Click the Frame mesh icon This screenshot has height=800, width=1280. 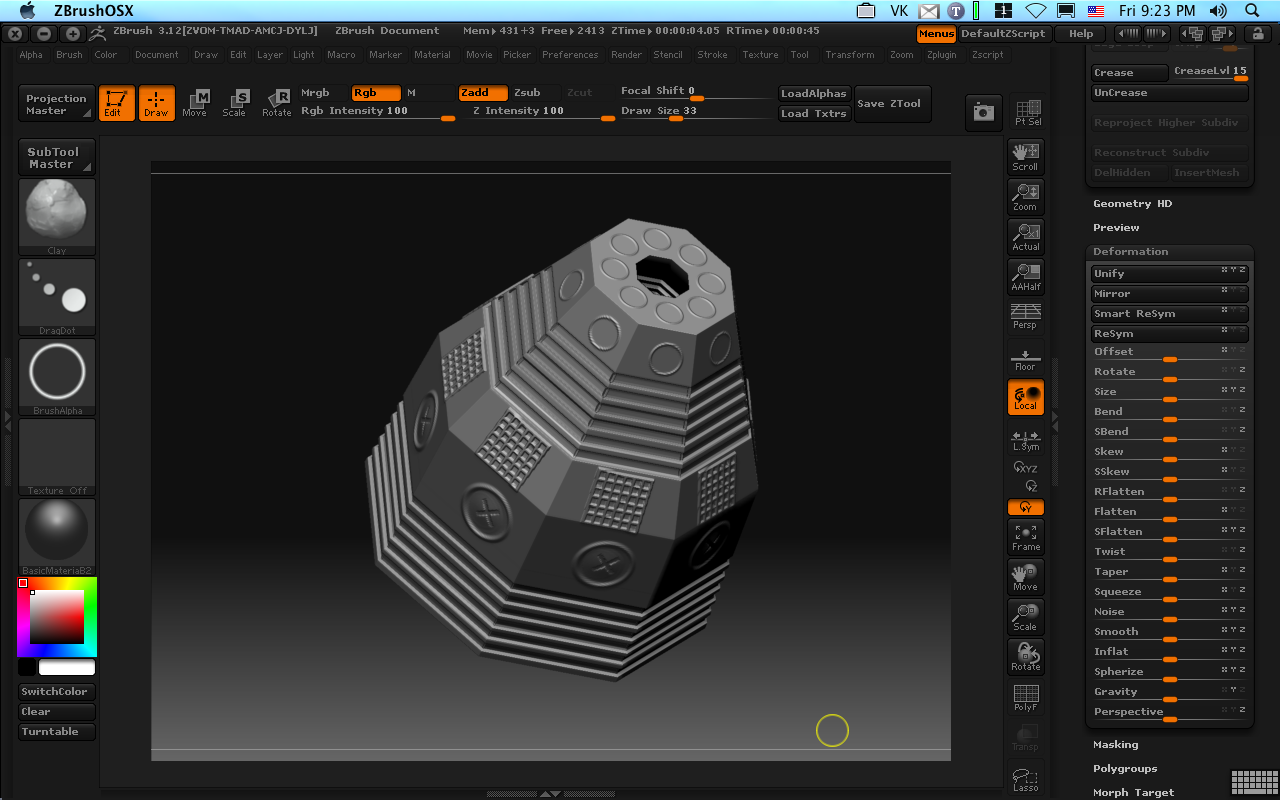[1025, 537]
